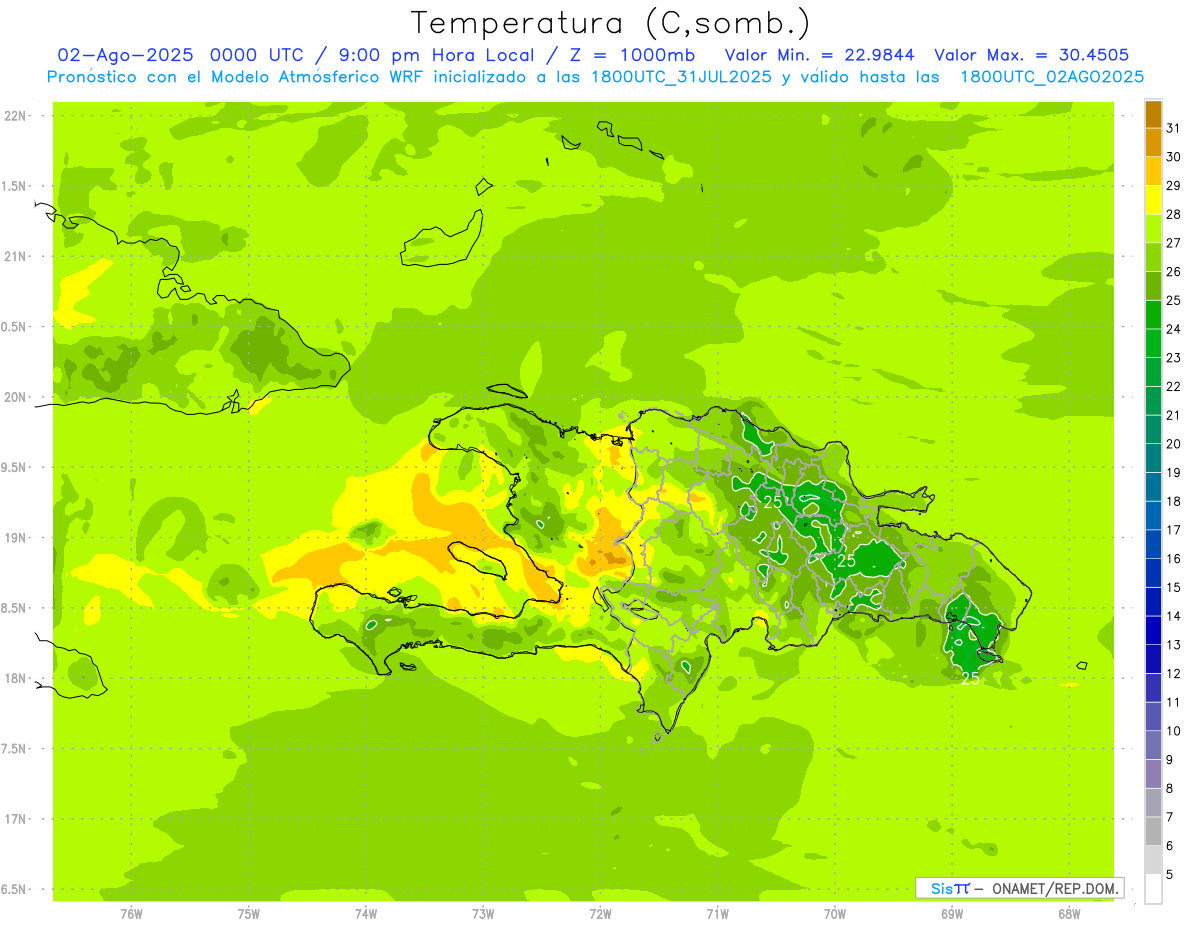Click the '18N' latitude label

15,679
